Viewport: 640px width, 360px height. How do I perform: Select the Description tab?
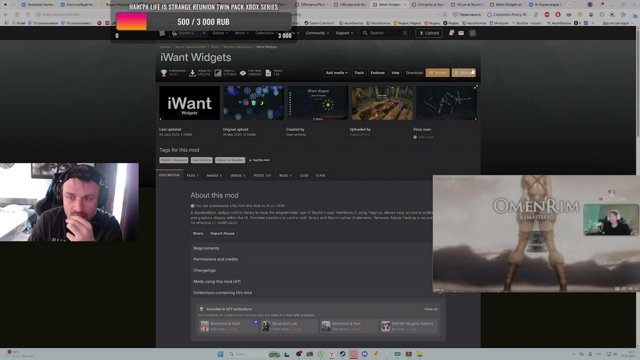169,175
